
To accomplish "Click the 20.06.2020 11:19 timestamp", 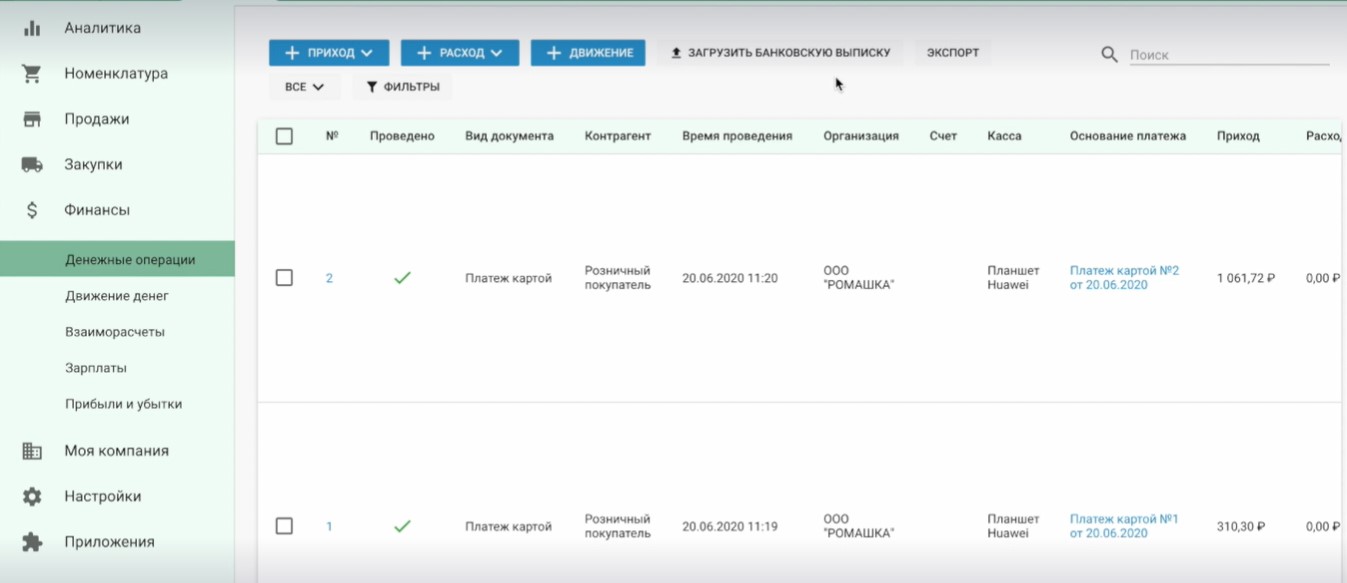I will (730, 526).
